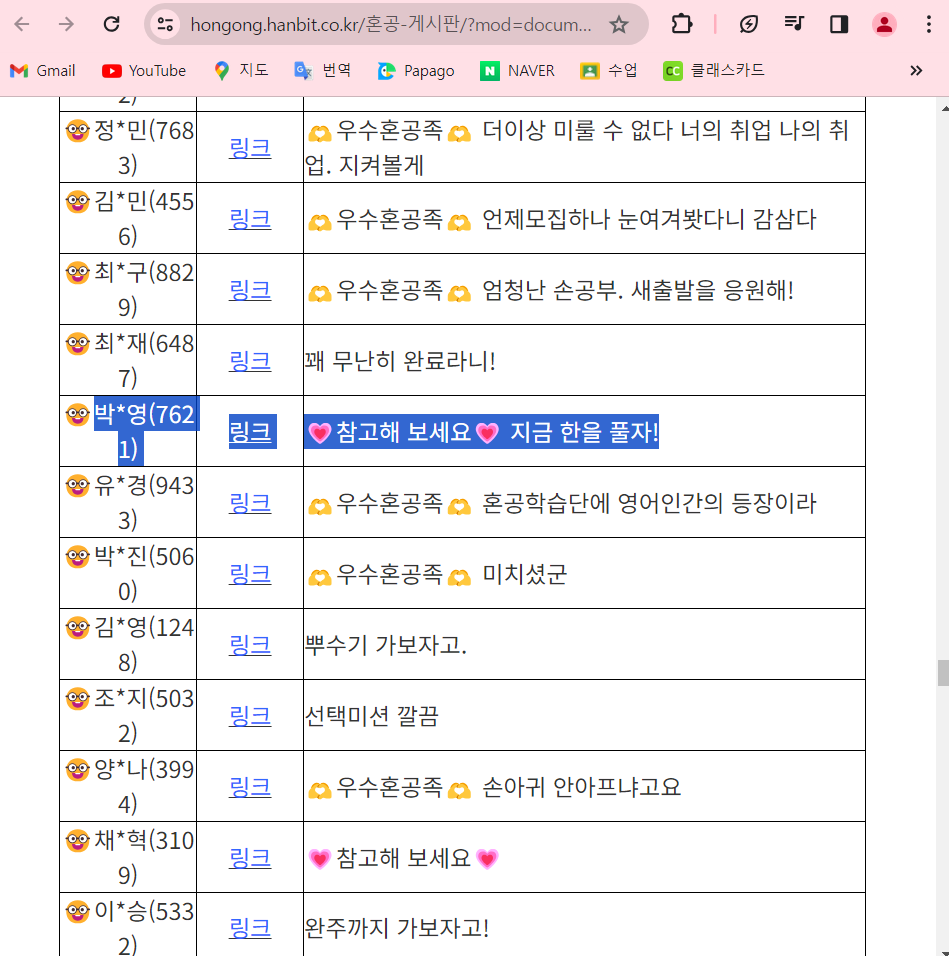Image resolution: width=949 pixels, height=956 pixels.
Task: Open the Chrome profile avatar
Action: point(884,24)
